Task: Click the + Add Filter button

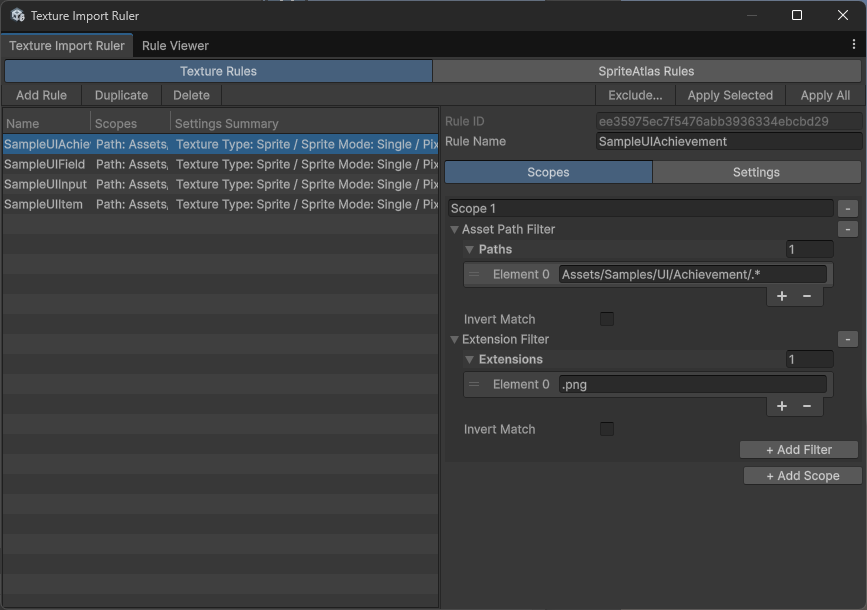Action: pos(798,450)
